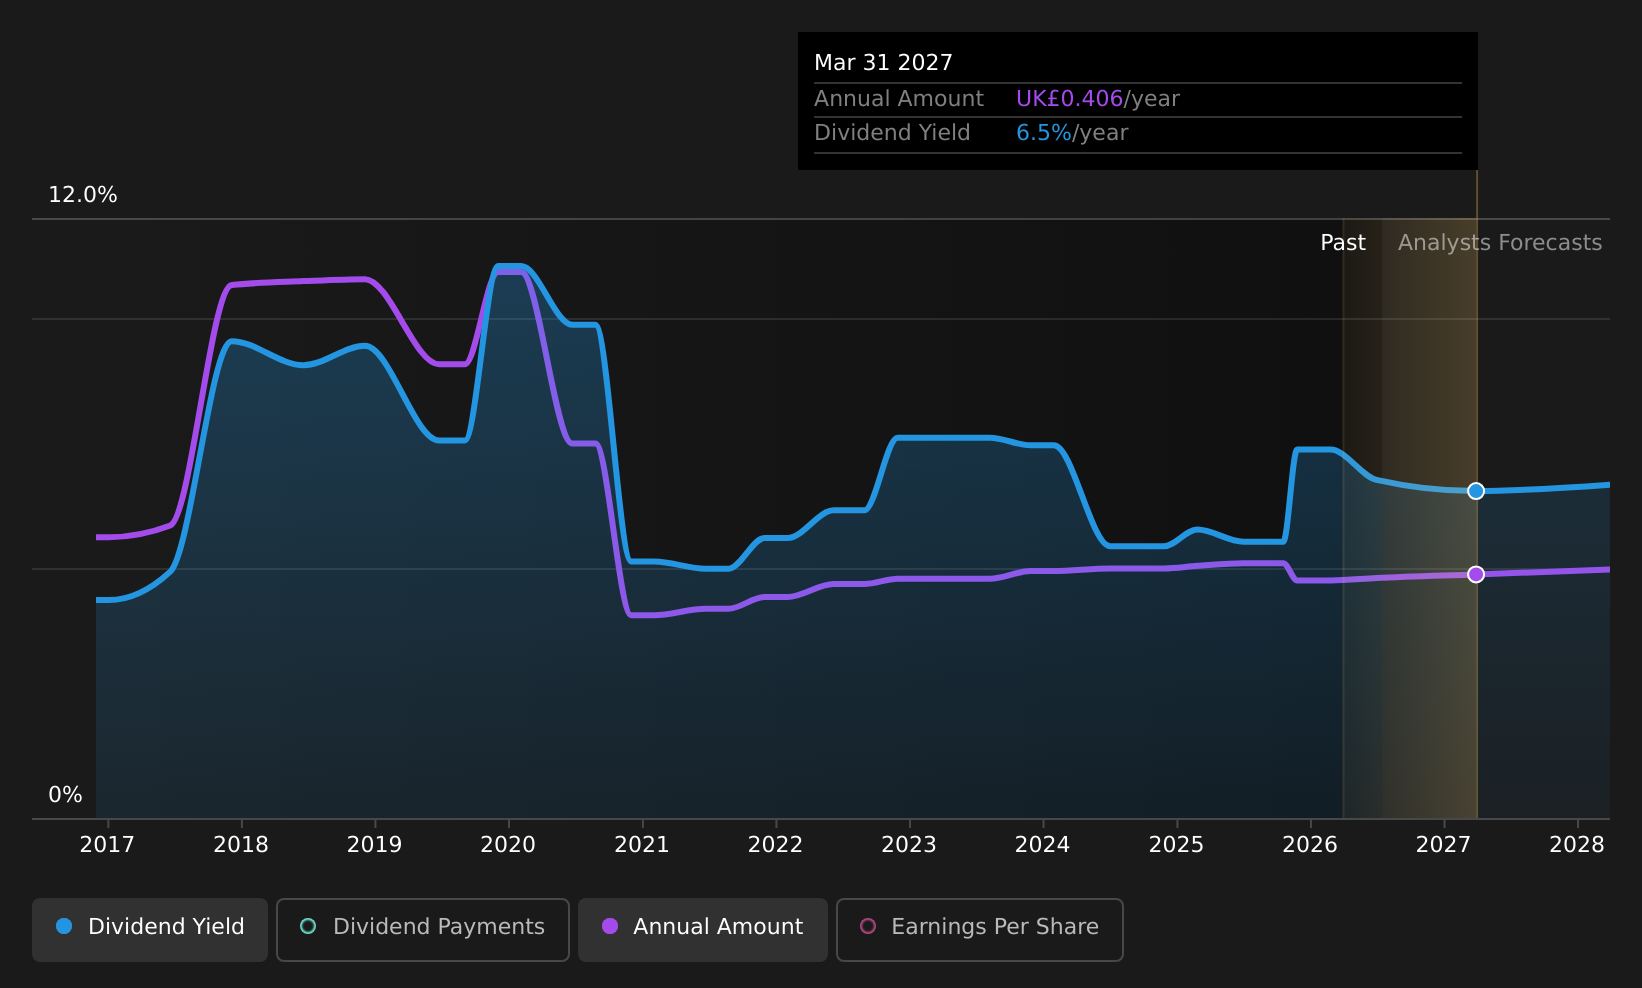Click the 2022 x-axis label
1642x988 pixels.
pos(775,845)
